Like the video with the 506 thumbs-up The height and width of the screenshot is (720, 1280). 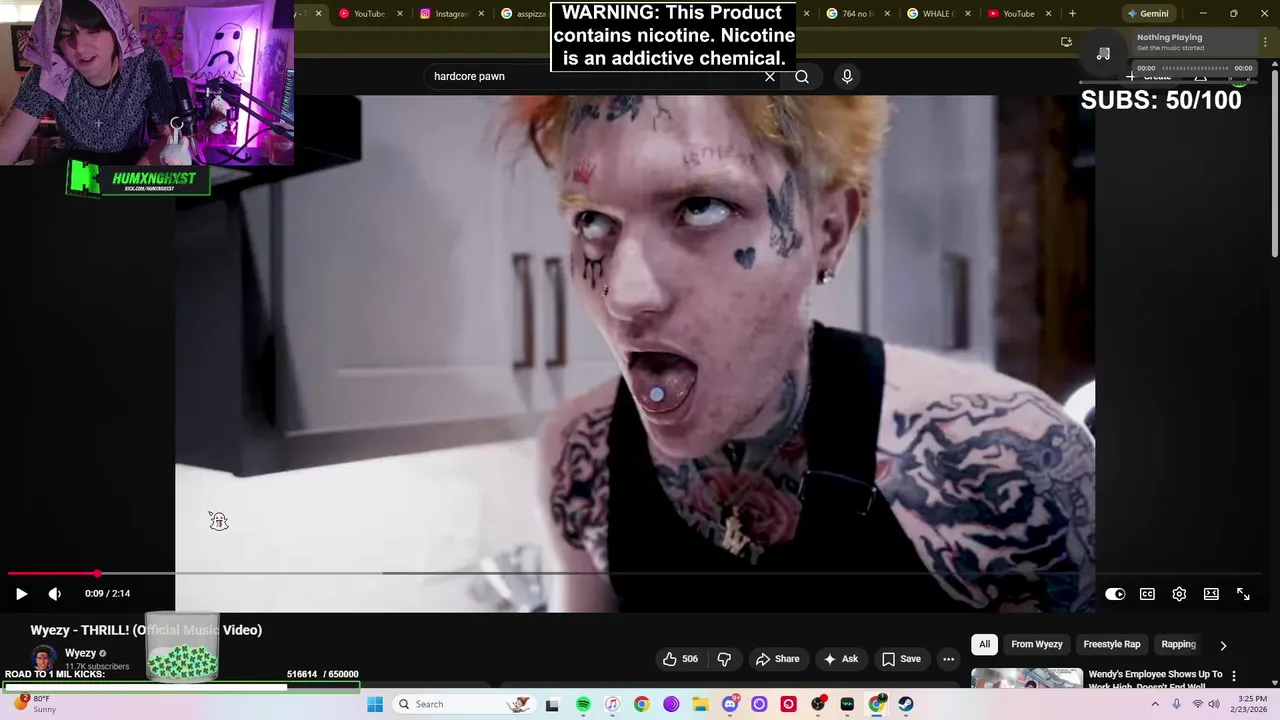tap(680, 659)
